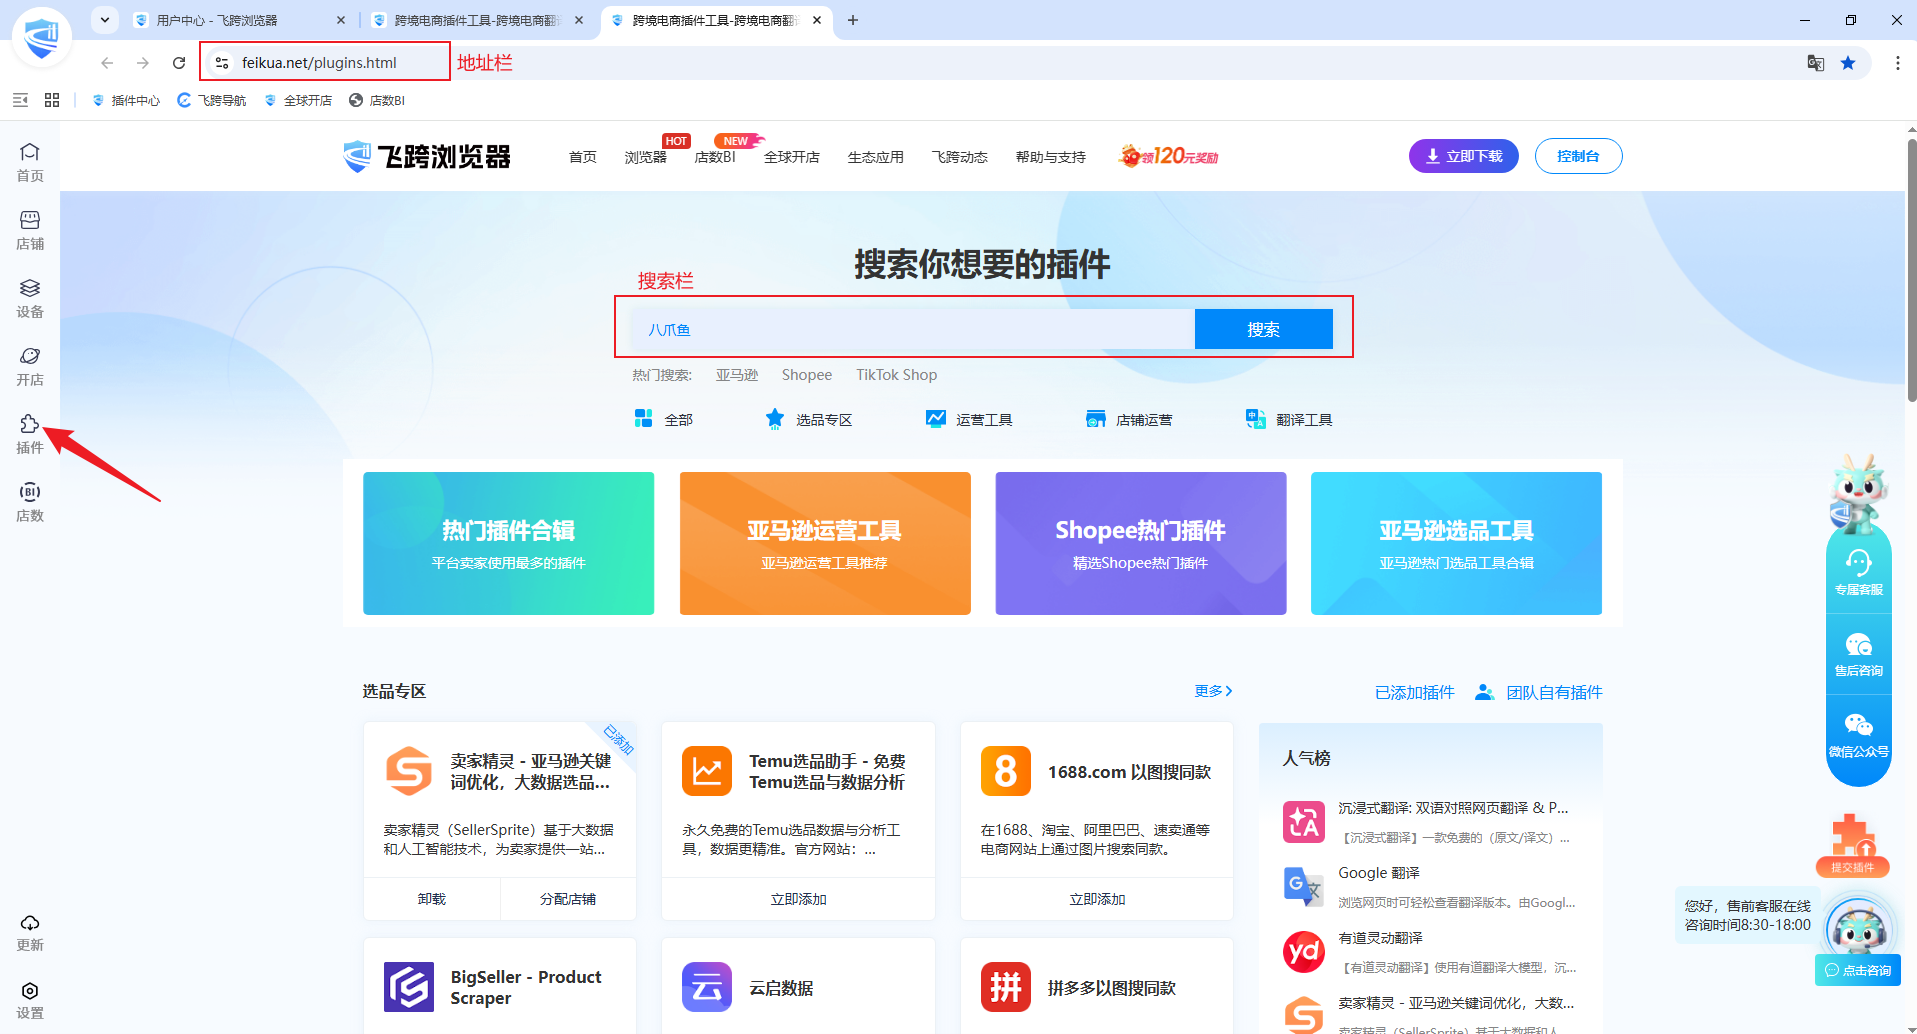Image resolution: width=1917 pixels, height=1034 pixels.
Task: Open the browser three-dot menu
Action: [1898, 63]
